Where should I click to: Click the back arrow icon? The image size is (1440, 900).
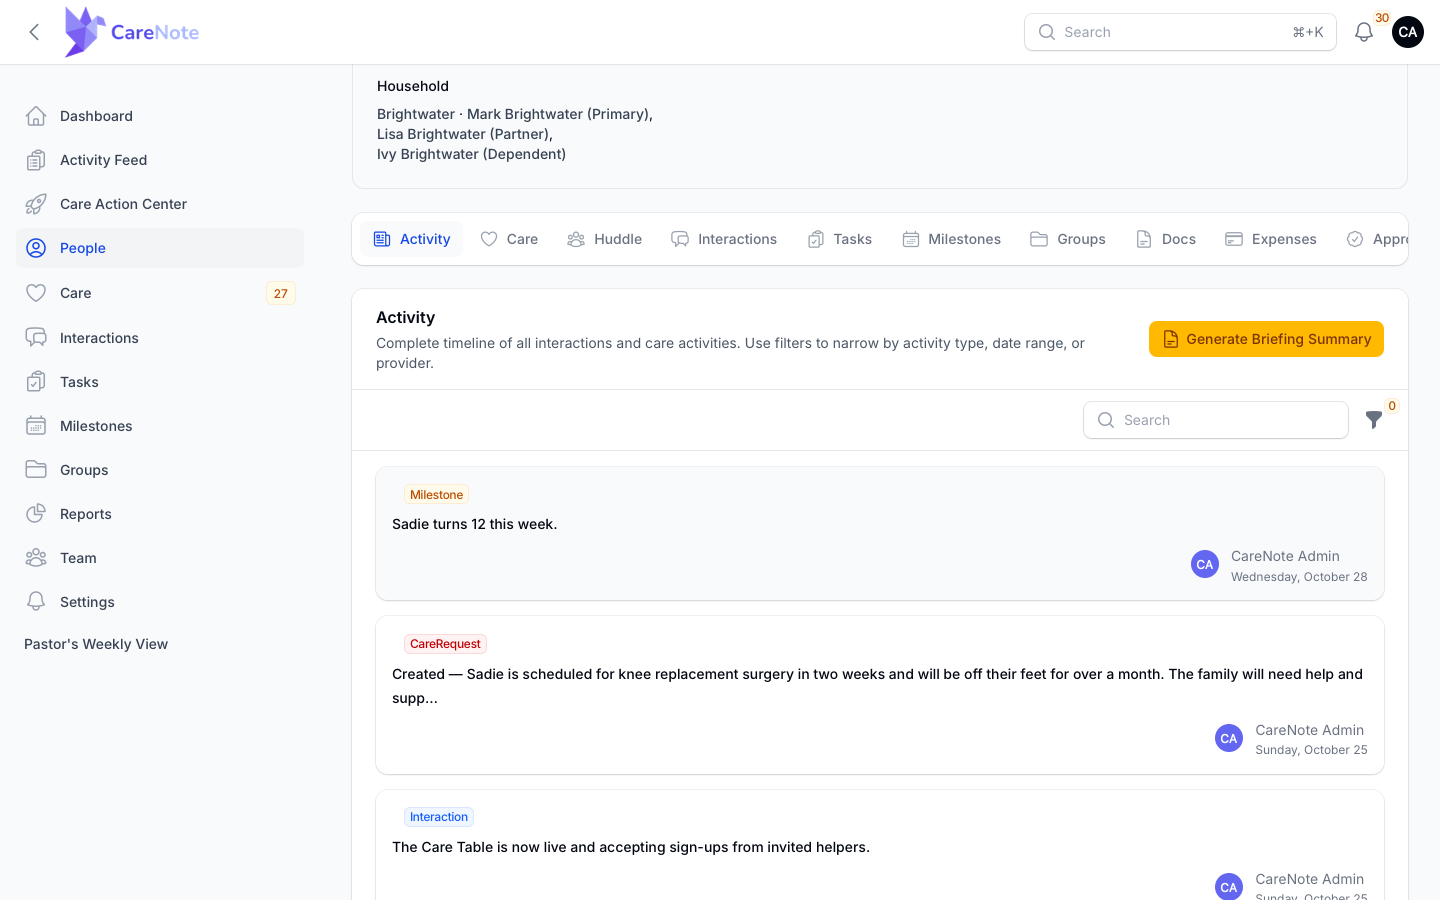(x=34, y=32)
